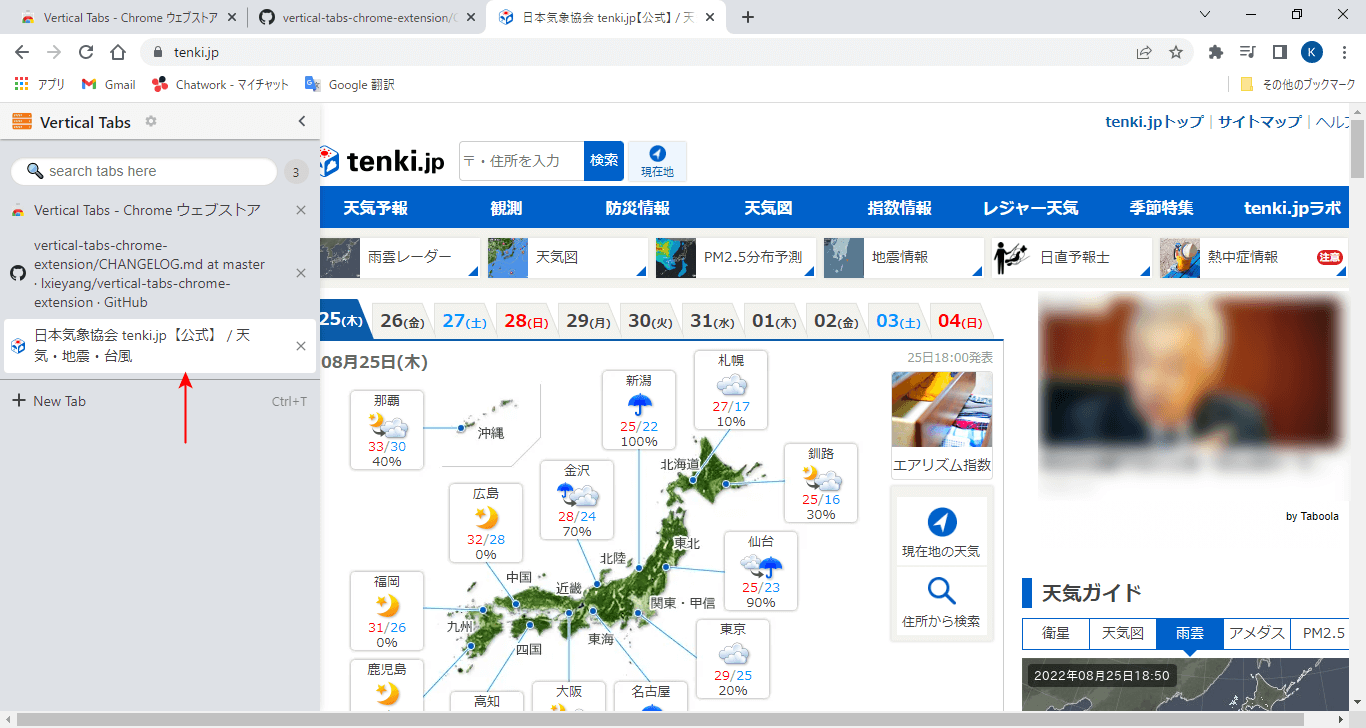The width and height of the screenshot is (1366, 728).
Task: Click the 現在地 location button
Action: [657, 161]
